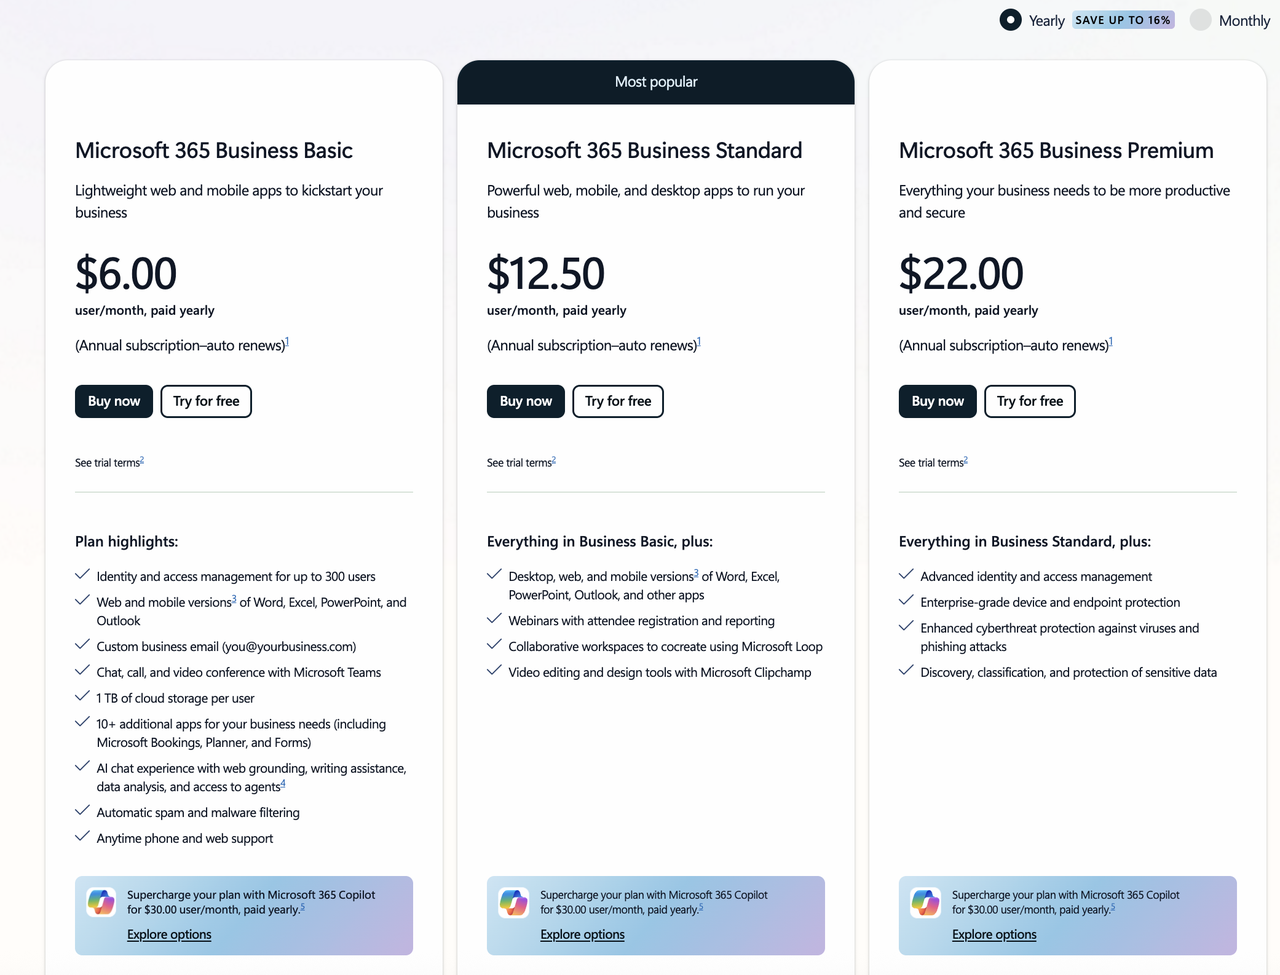Click Copilot icon in Business Premium card

(x=925, y=902)
